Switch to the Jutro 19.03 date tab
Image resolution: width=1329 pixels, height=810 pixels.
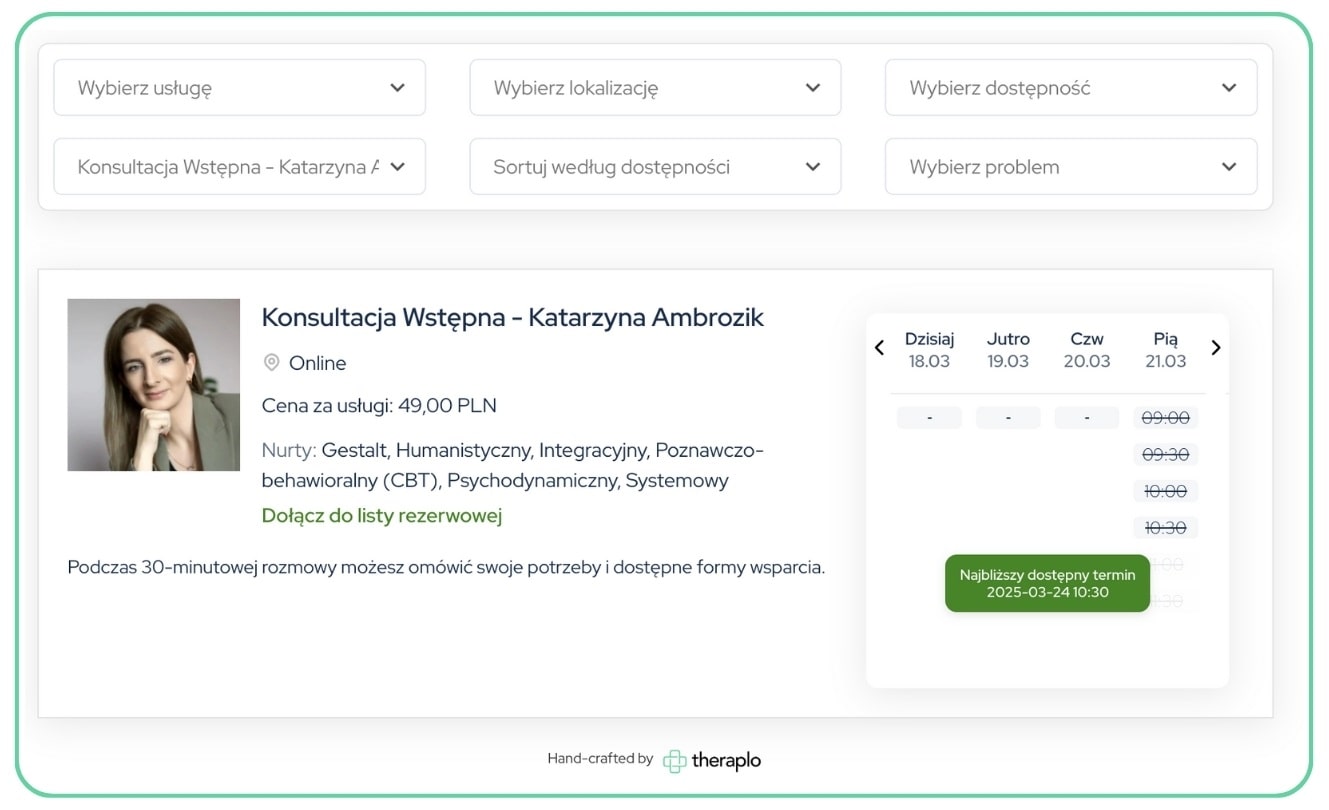pyautogui.click(x=1008, y=349)
